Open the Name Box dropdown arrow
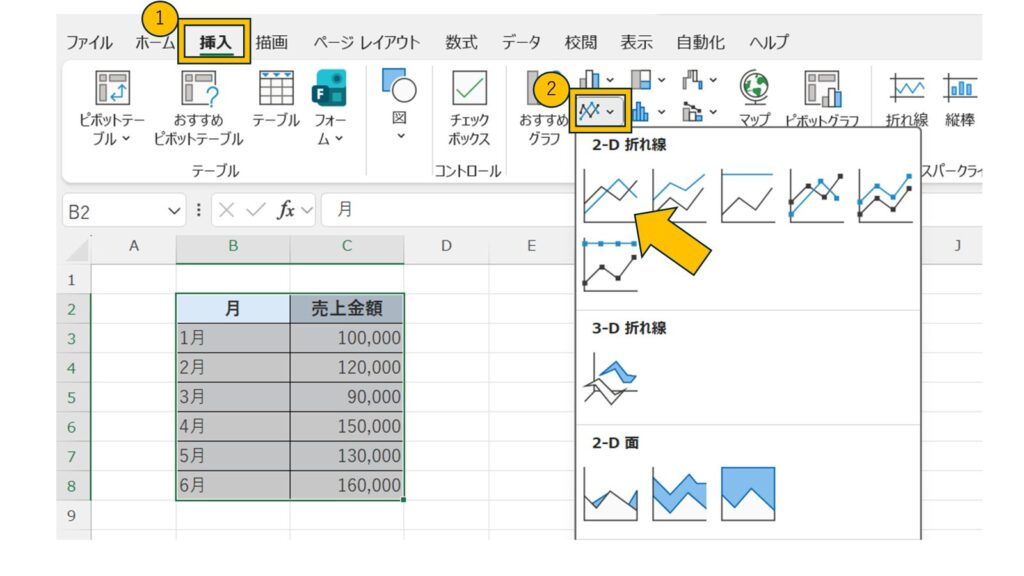The image size is (1024, 576). (x=176, y=211)
